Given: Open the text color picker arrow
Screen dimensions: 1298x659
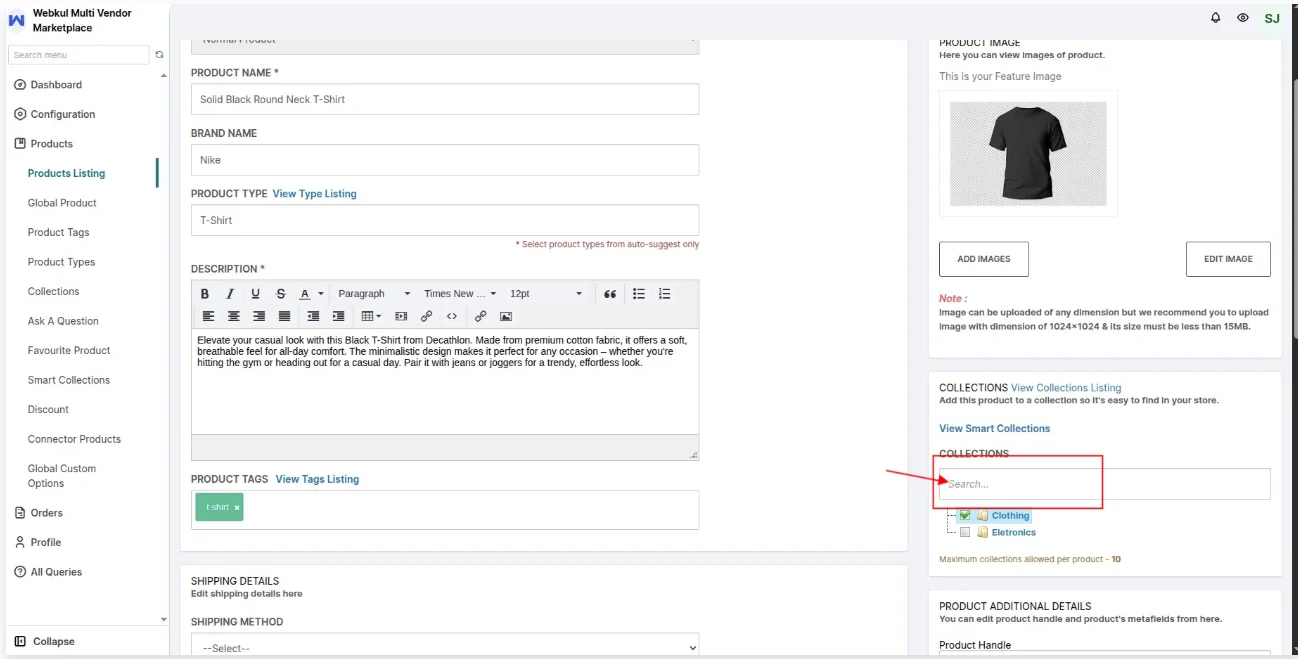Looking at the screenshot, I should pyautogui.click(x=321, y=294).
